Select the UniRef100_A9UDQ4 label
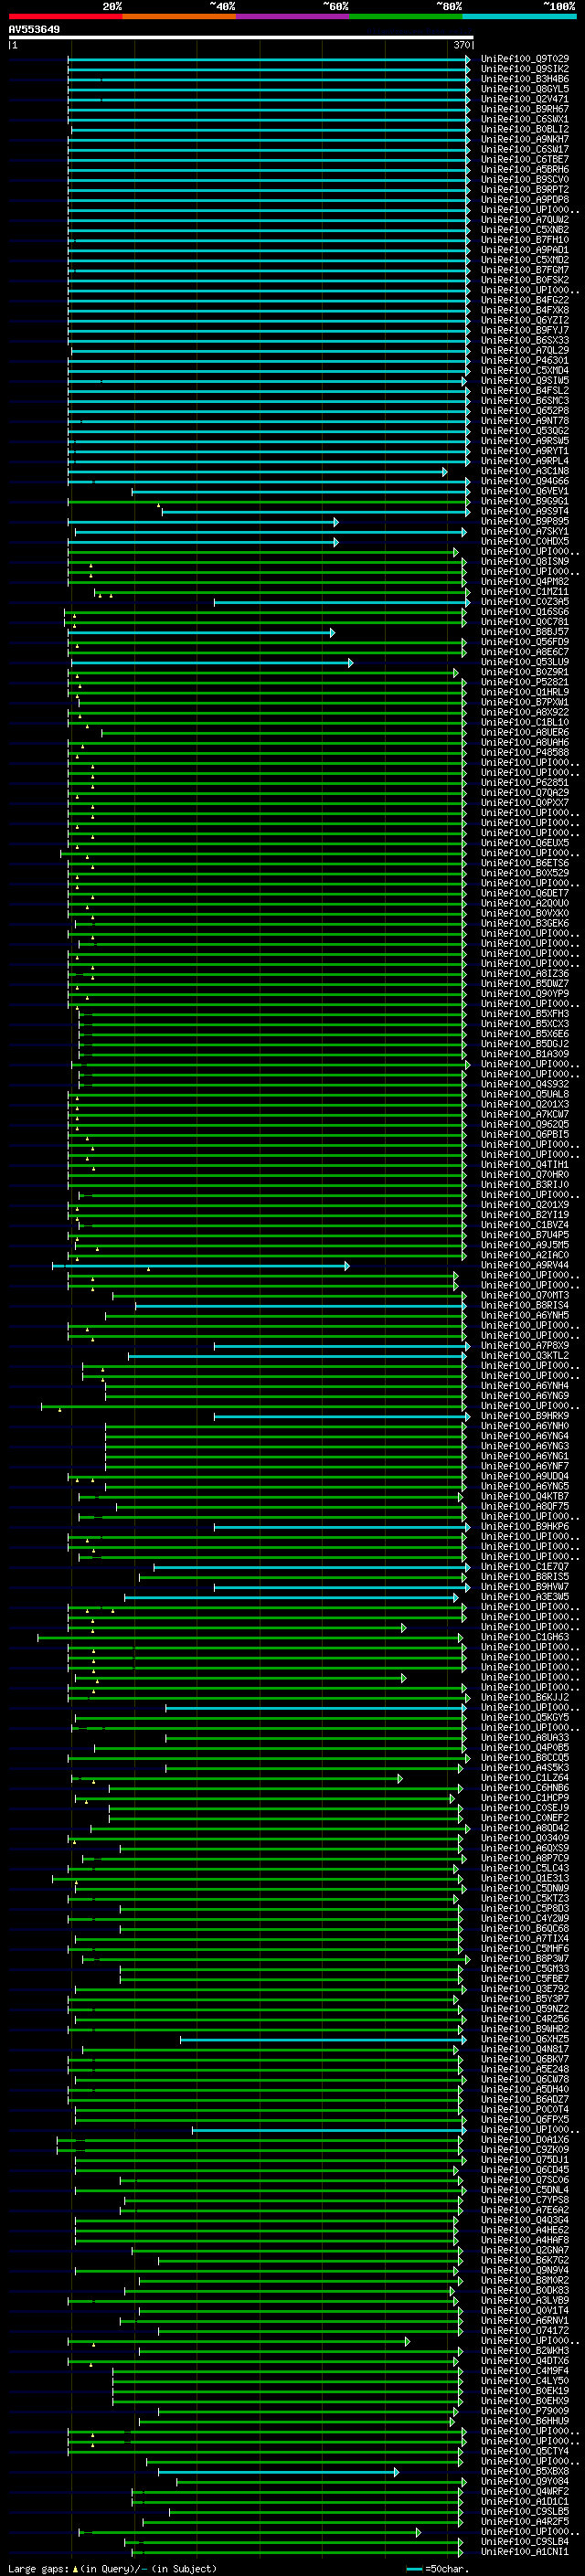This screenshot has width=585, height=2576. pyautogui.click(x=525, y=1476)
